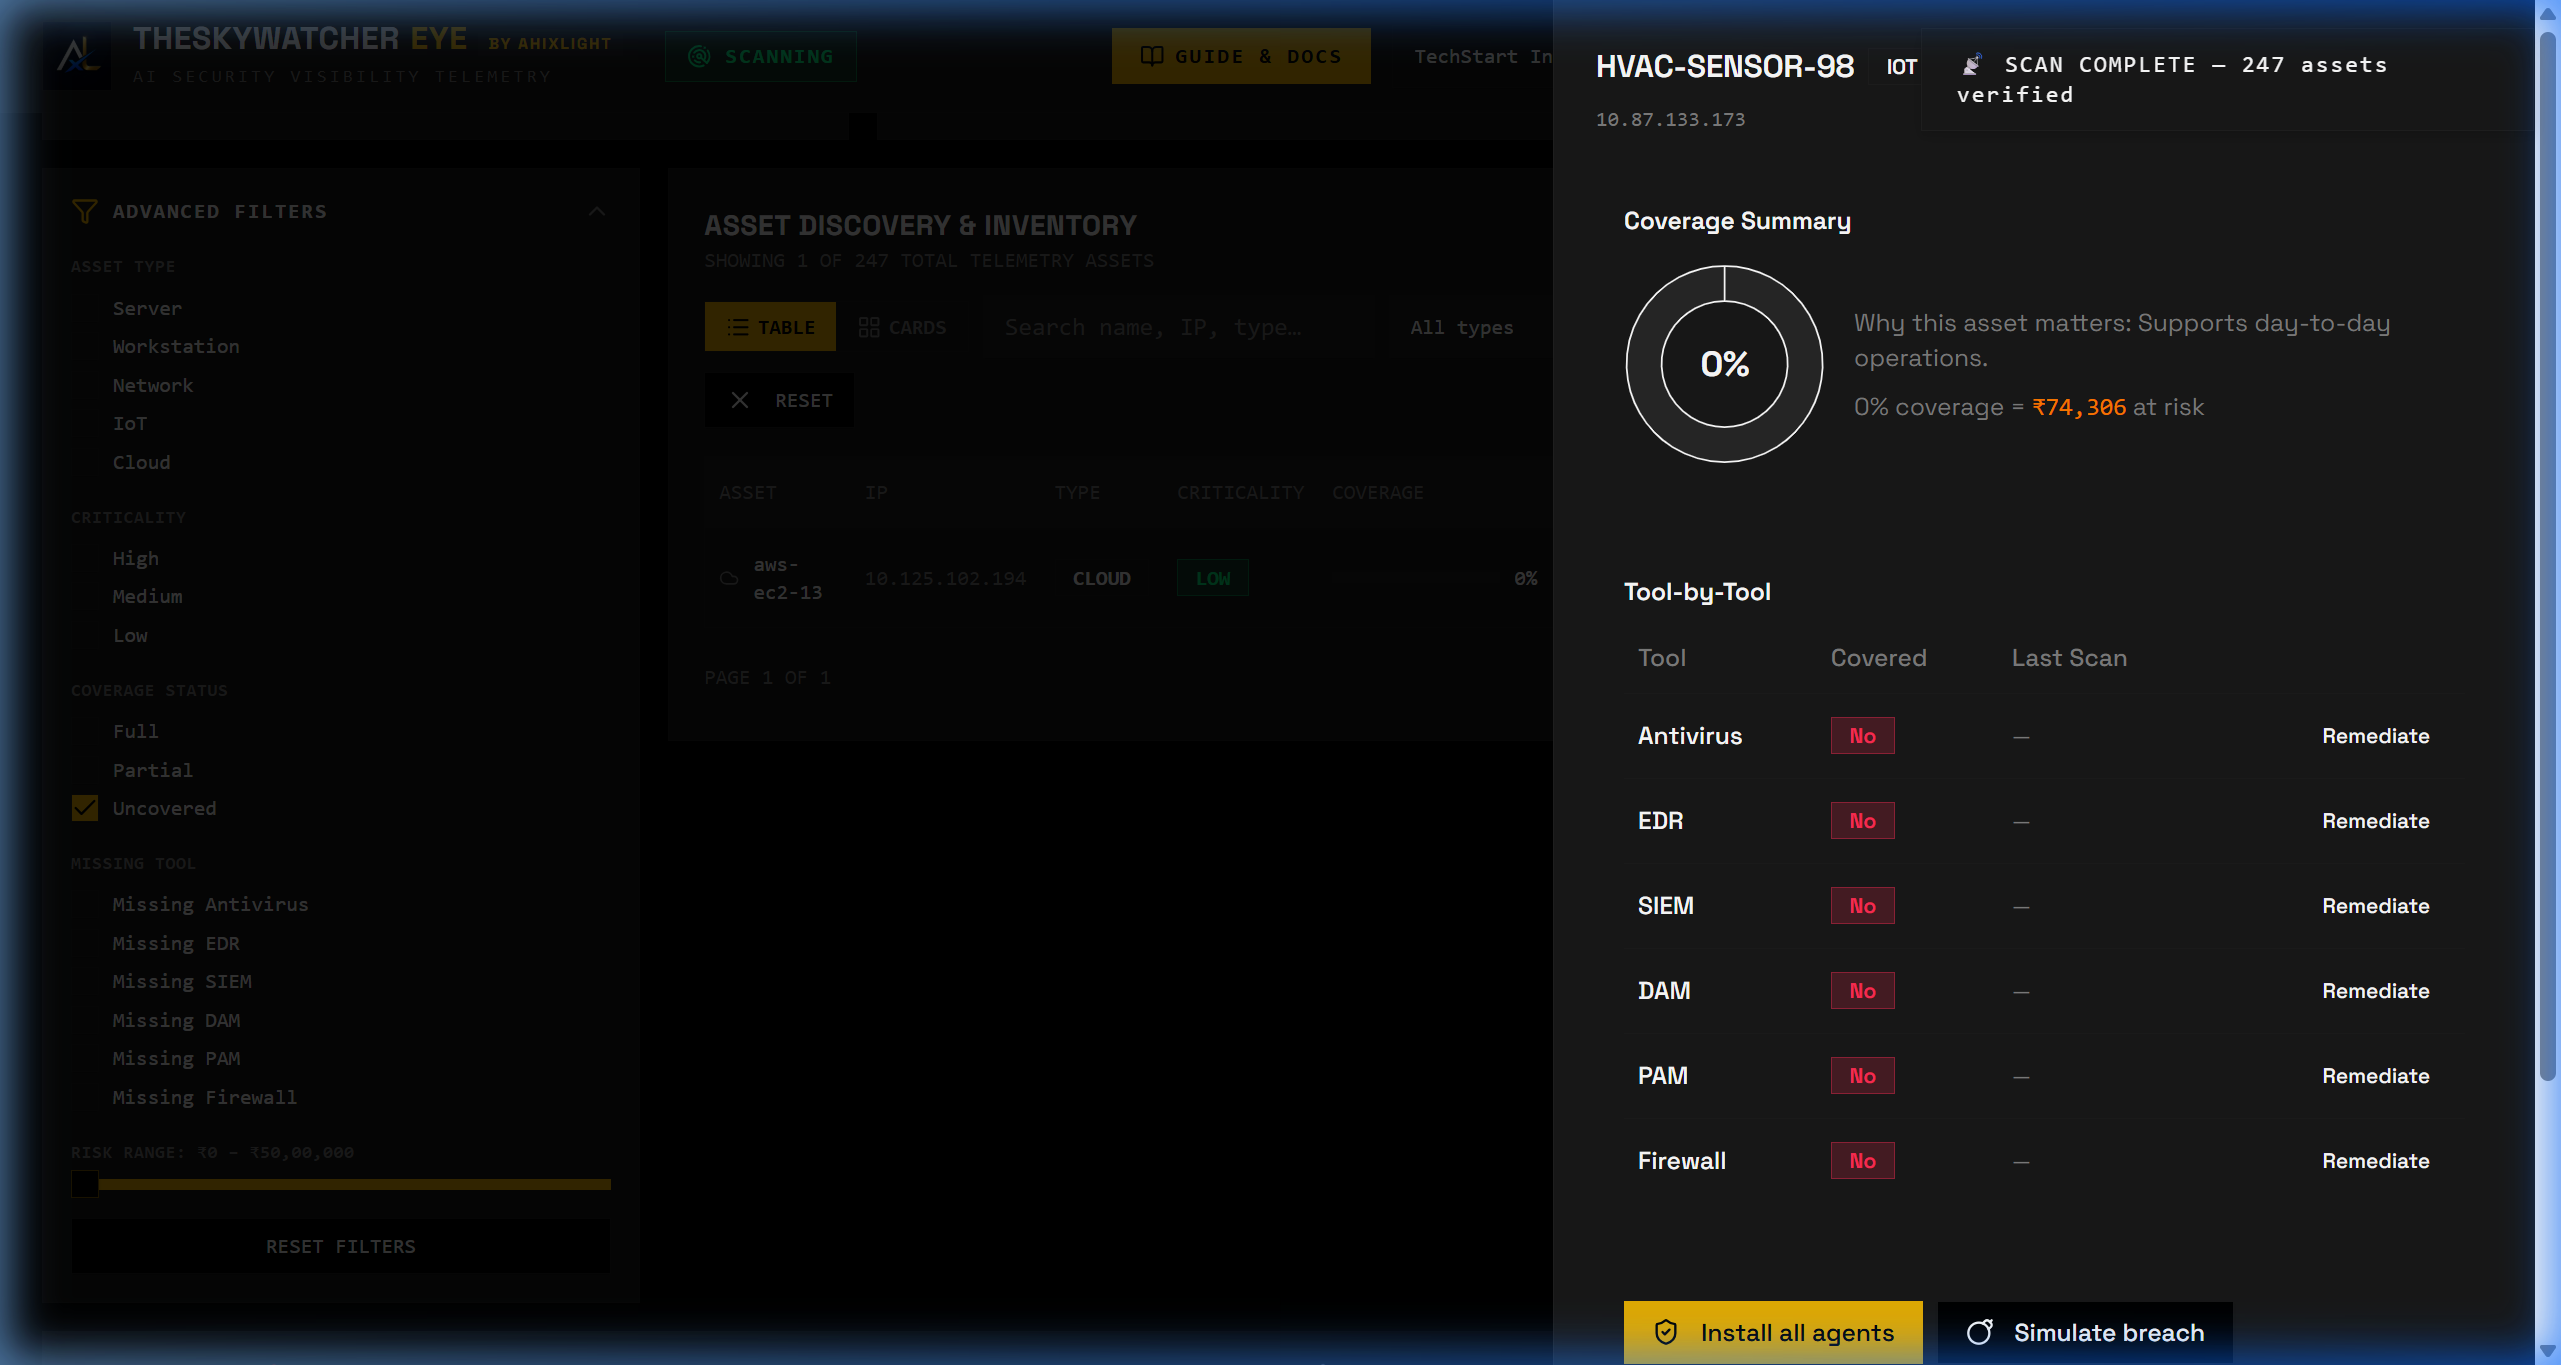Screen dimensions: 2561x1365
Task: Click the Reset button above the table
Action: click(x=780, y=400)
